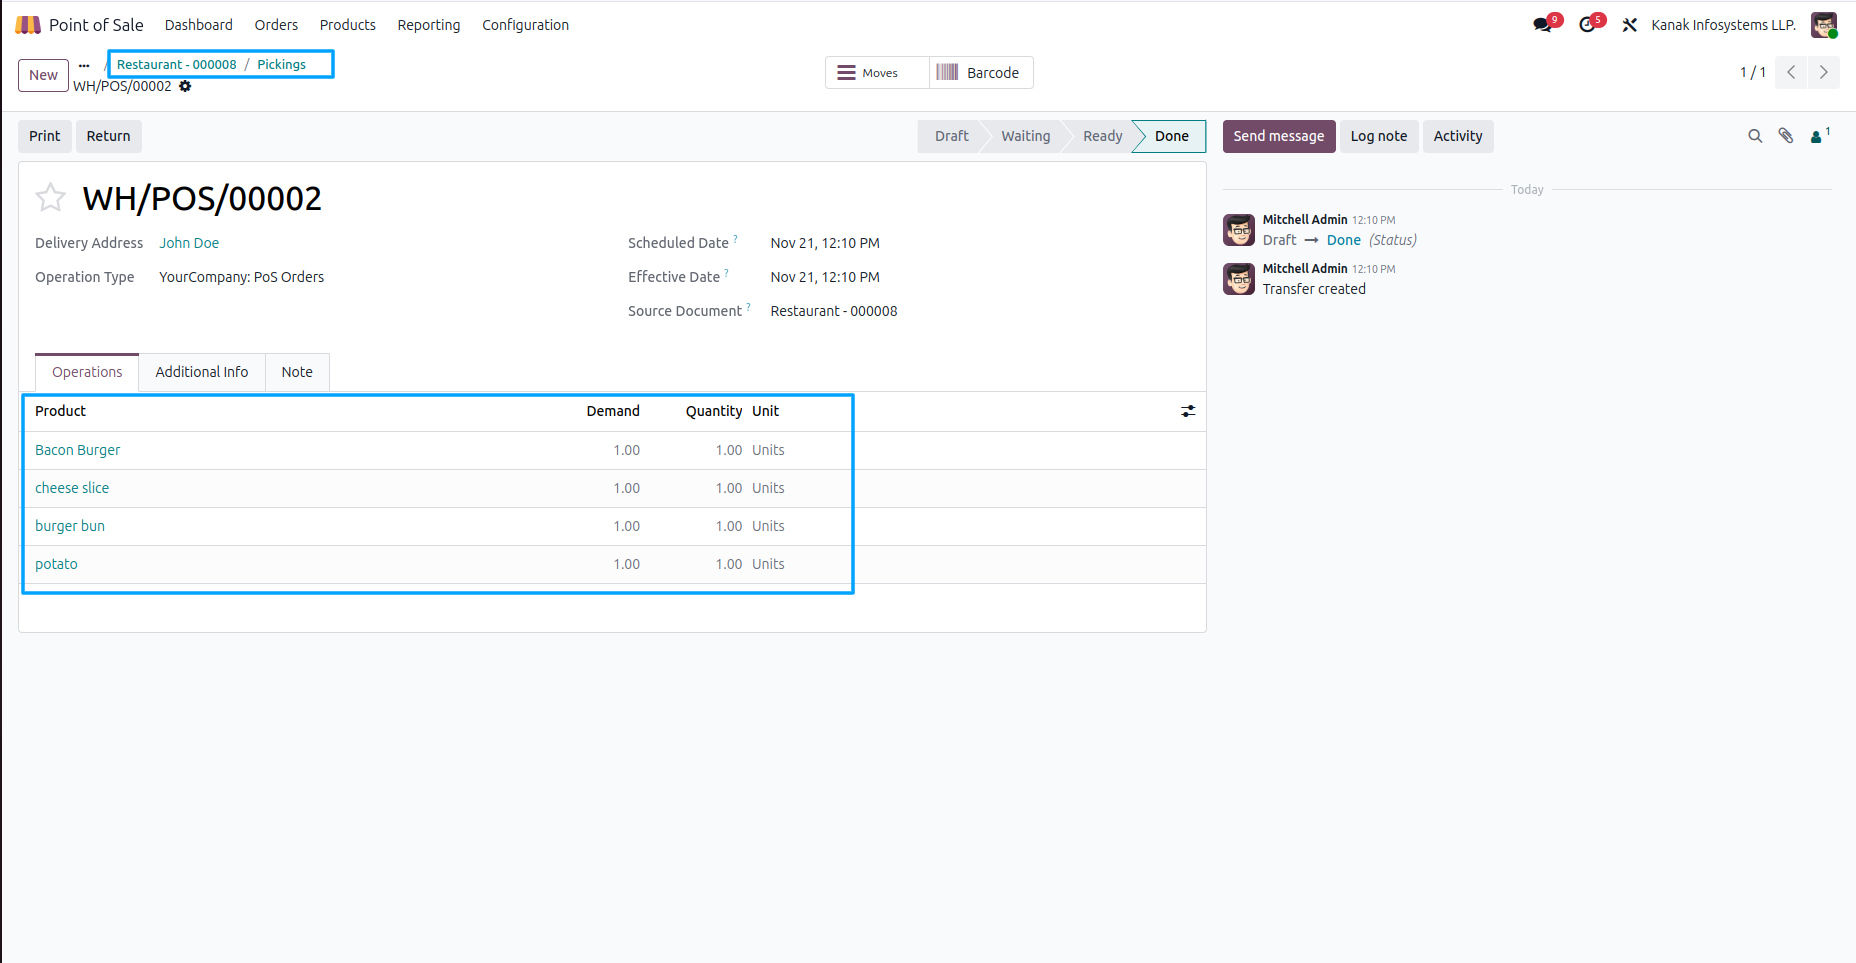Screen dimensions: 1856x963
Task: Click the debug tools wrench icon
Action: click(x=1630, y=25)
